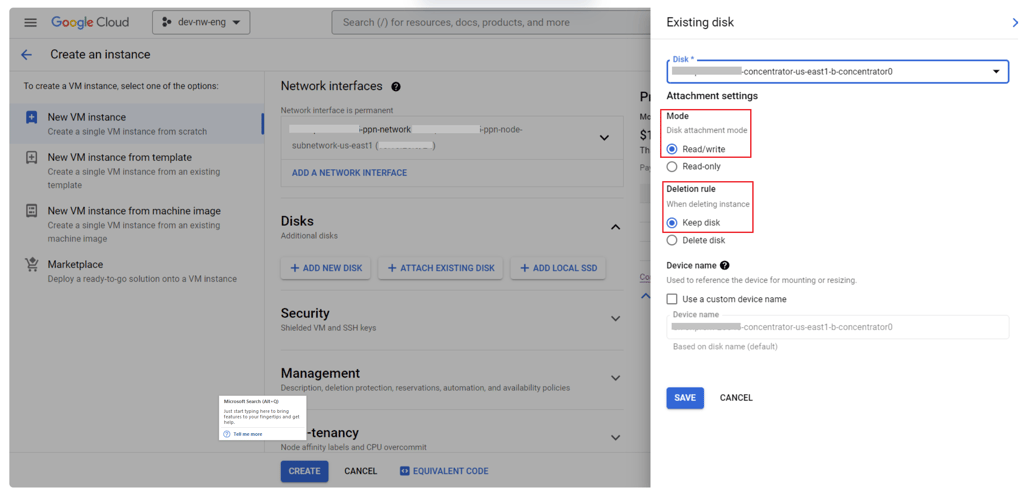1028x496 pixels.
Task: Expand the Security section
Action: coord(615,319)
